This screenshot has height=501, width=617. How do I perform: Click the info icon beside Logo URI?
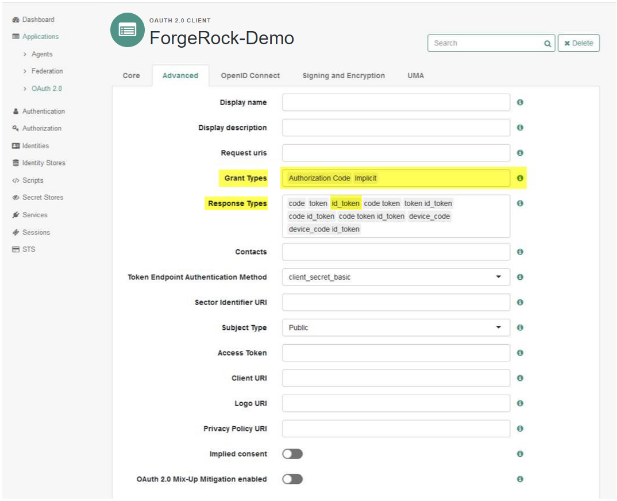point(520,403)
